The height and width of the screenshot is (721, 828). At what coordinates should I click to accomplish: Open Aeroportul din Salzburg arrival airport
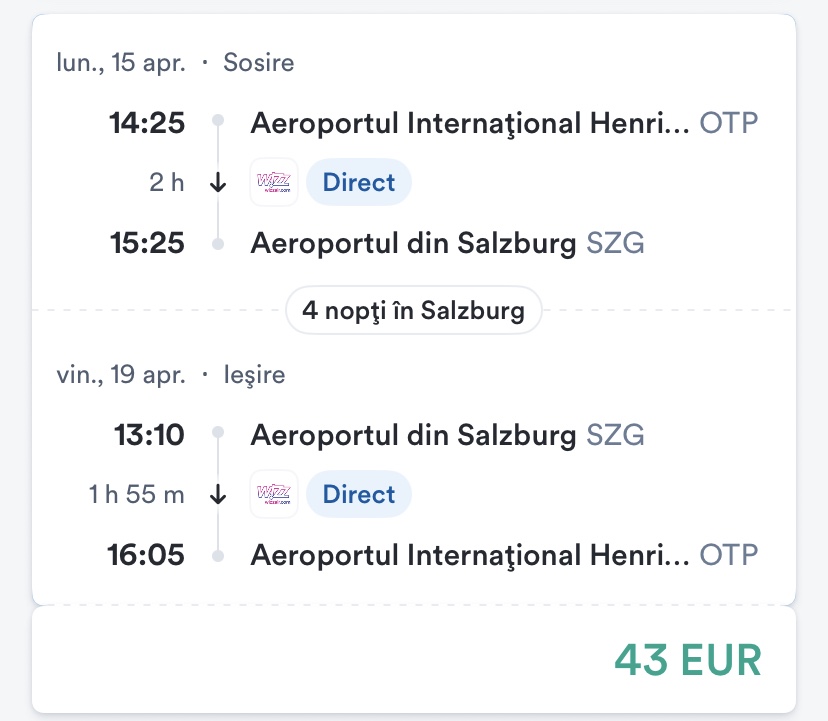pyautogui.click(x=413, y=243)
